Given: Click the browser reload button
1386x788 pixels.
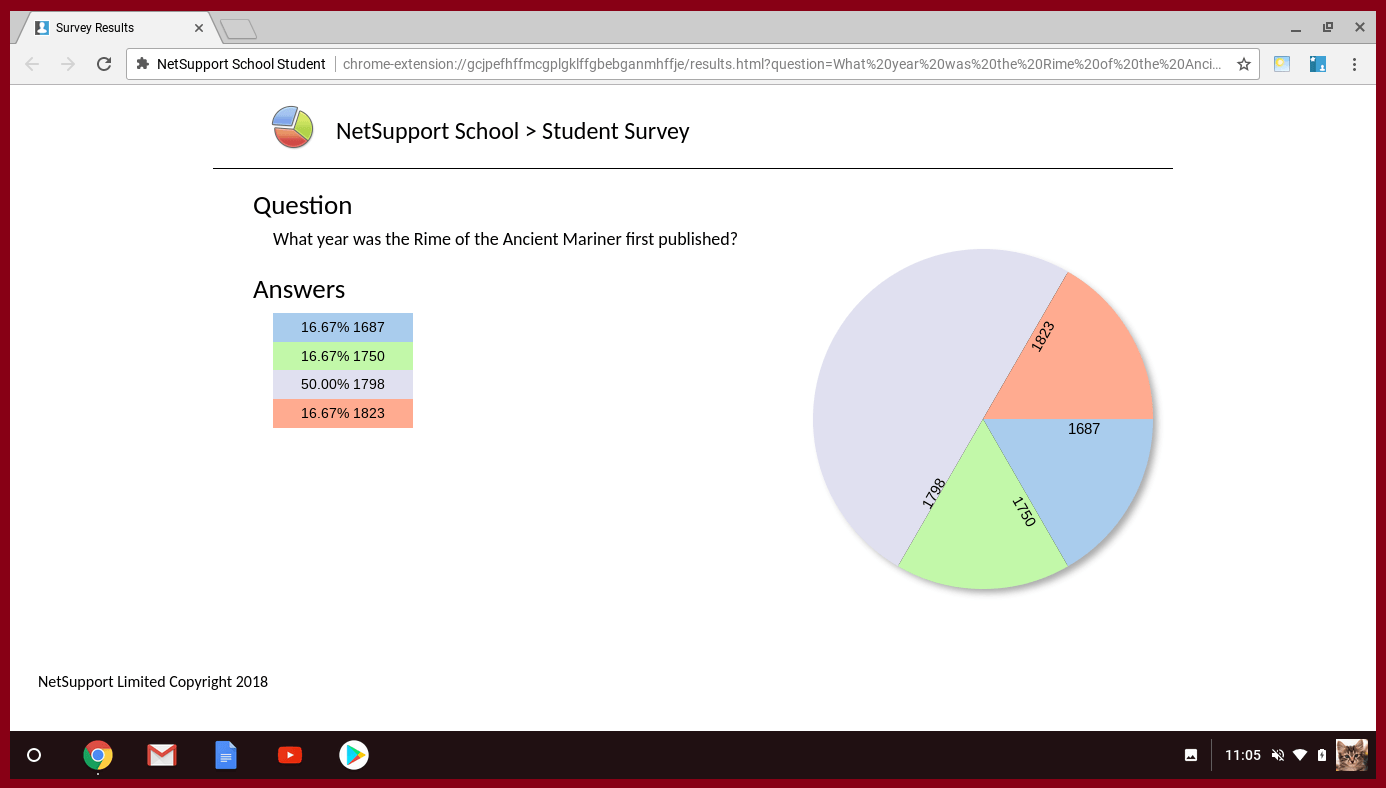Looking at the screenshot, I should click(x=103, y=64).
